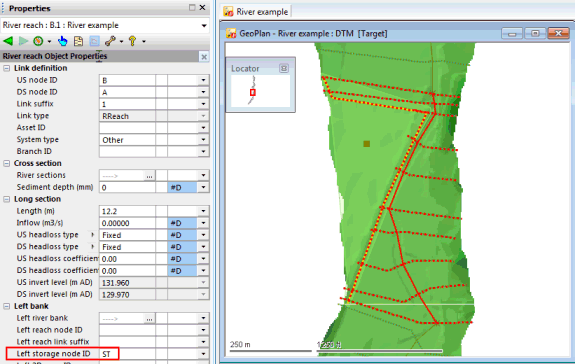Image resolution: width=575 pixels, height=364 pixels.
Task: Open River sections ellipsis editor button
Action: coord(149,176)
